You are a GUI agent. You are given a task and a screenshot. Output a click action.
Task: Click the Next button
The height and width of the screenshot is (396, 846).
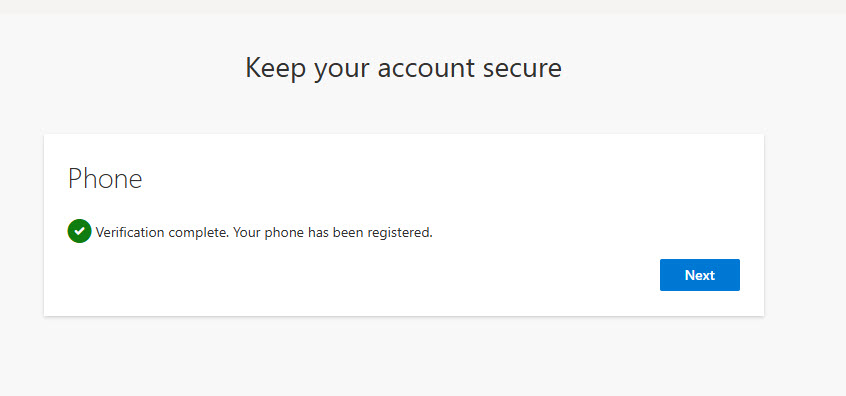pos(699,275)
